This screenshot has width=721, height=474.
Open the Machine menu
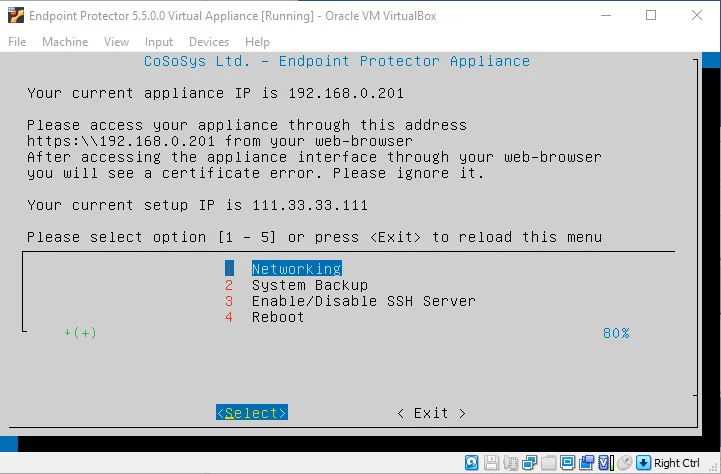pyautogui.click(x=65, y=42)
